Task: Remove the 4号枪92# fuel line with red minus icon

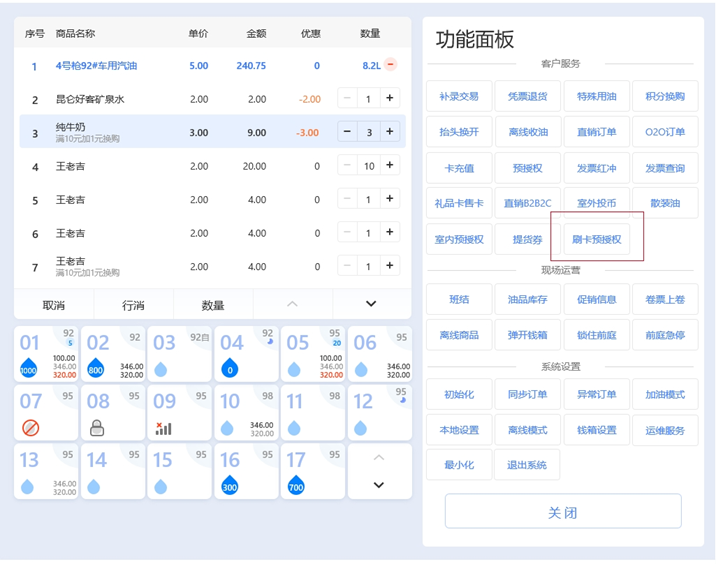Action: click(x=390, y=65)
